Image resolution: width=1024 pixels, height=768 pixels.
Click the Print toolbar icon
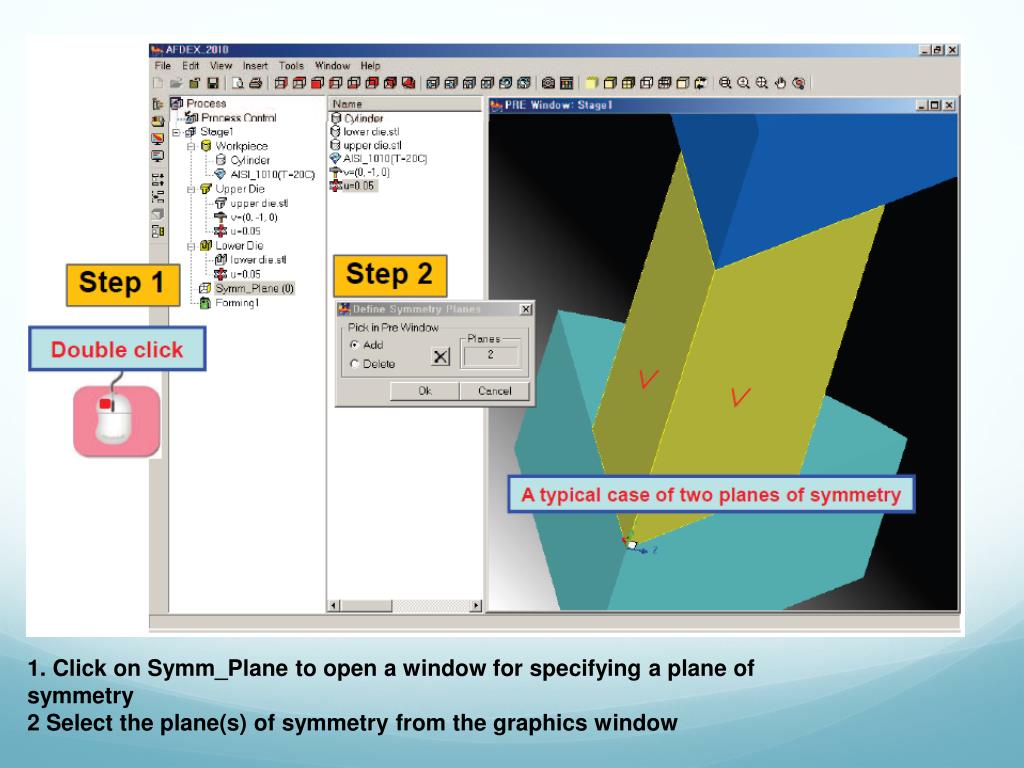tap(256, 83)
